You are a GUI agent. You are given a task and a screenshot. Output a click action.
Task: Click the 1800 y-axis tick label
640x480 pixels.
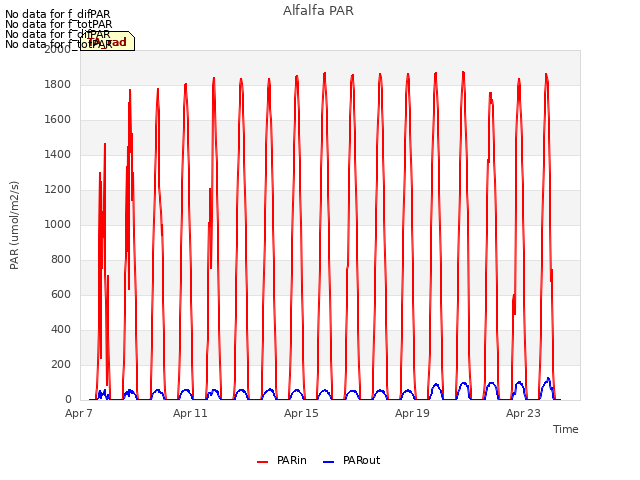coord(58,84)
